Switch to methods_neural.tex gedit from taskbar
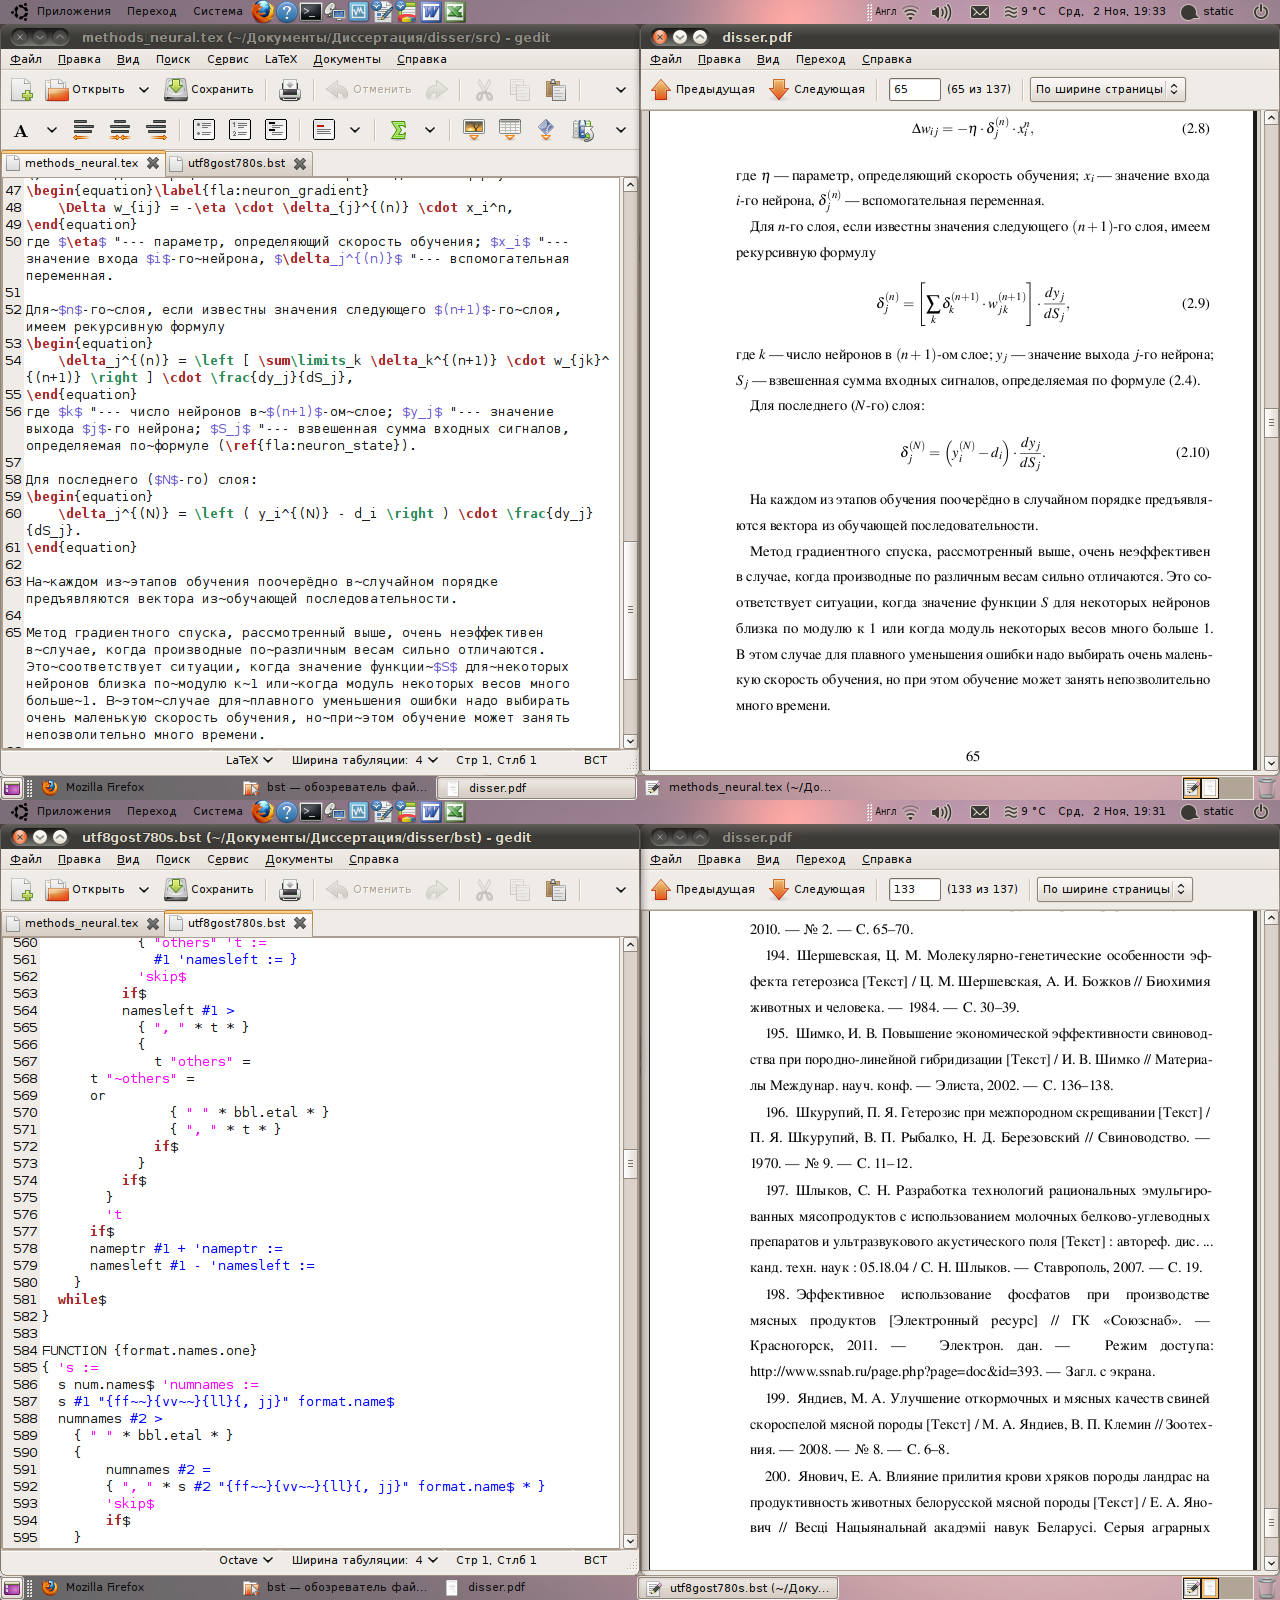The width and height of the screenshot is (1280, 1600). (740, 787)
